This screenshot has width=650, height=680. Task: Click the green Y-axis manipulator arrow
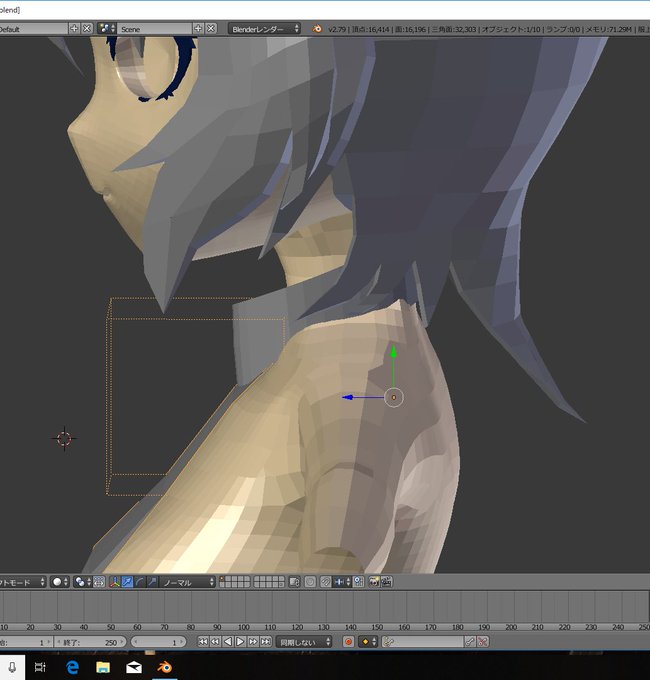[393, 351]
